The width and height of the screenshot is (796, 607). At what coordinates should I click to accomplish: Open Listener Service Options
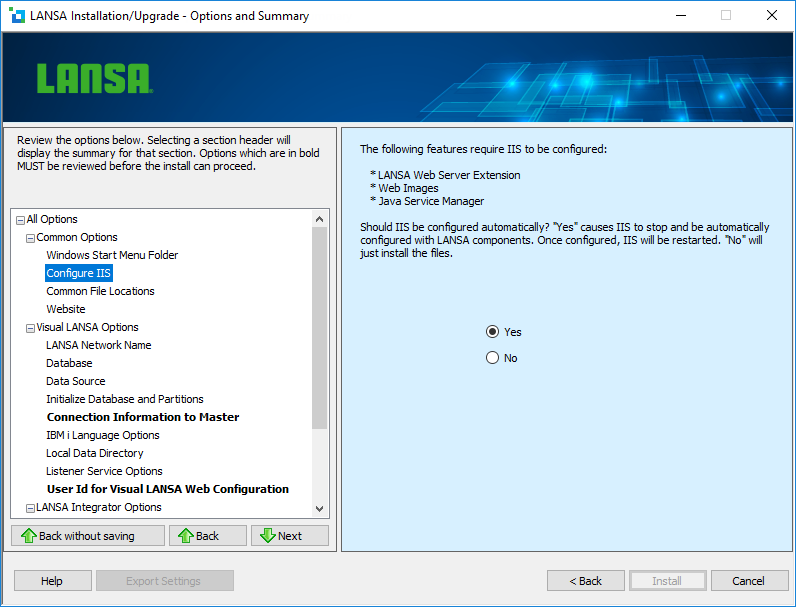(104, 471)
